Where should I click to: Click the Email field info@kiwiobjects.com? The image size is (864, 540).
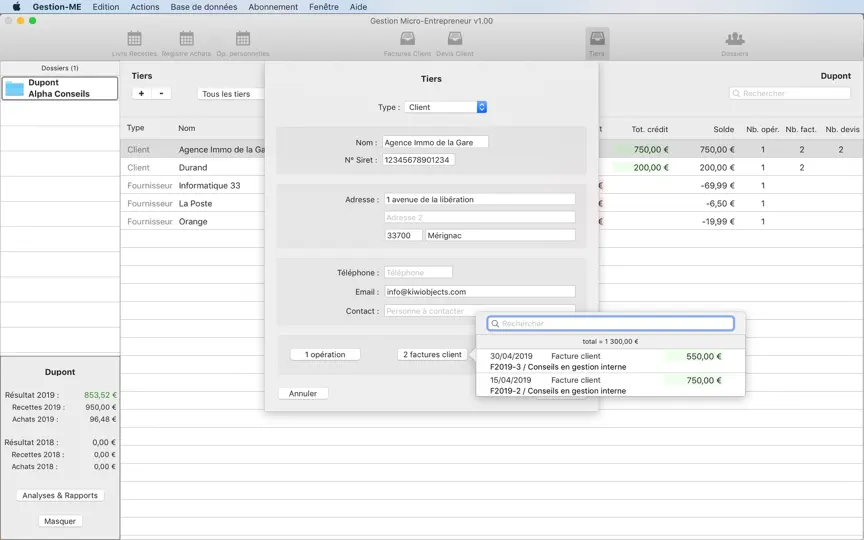pos(480,291)
